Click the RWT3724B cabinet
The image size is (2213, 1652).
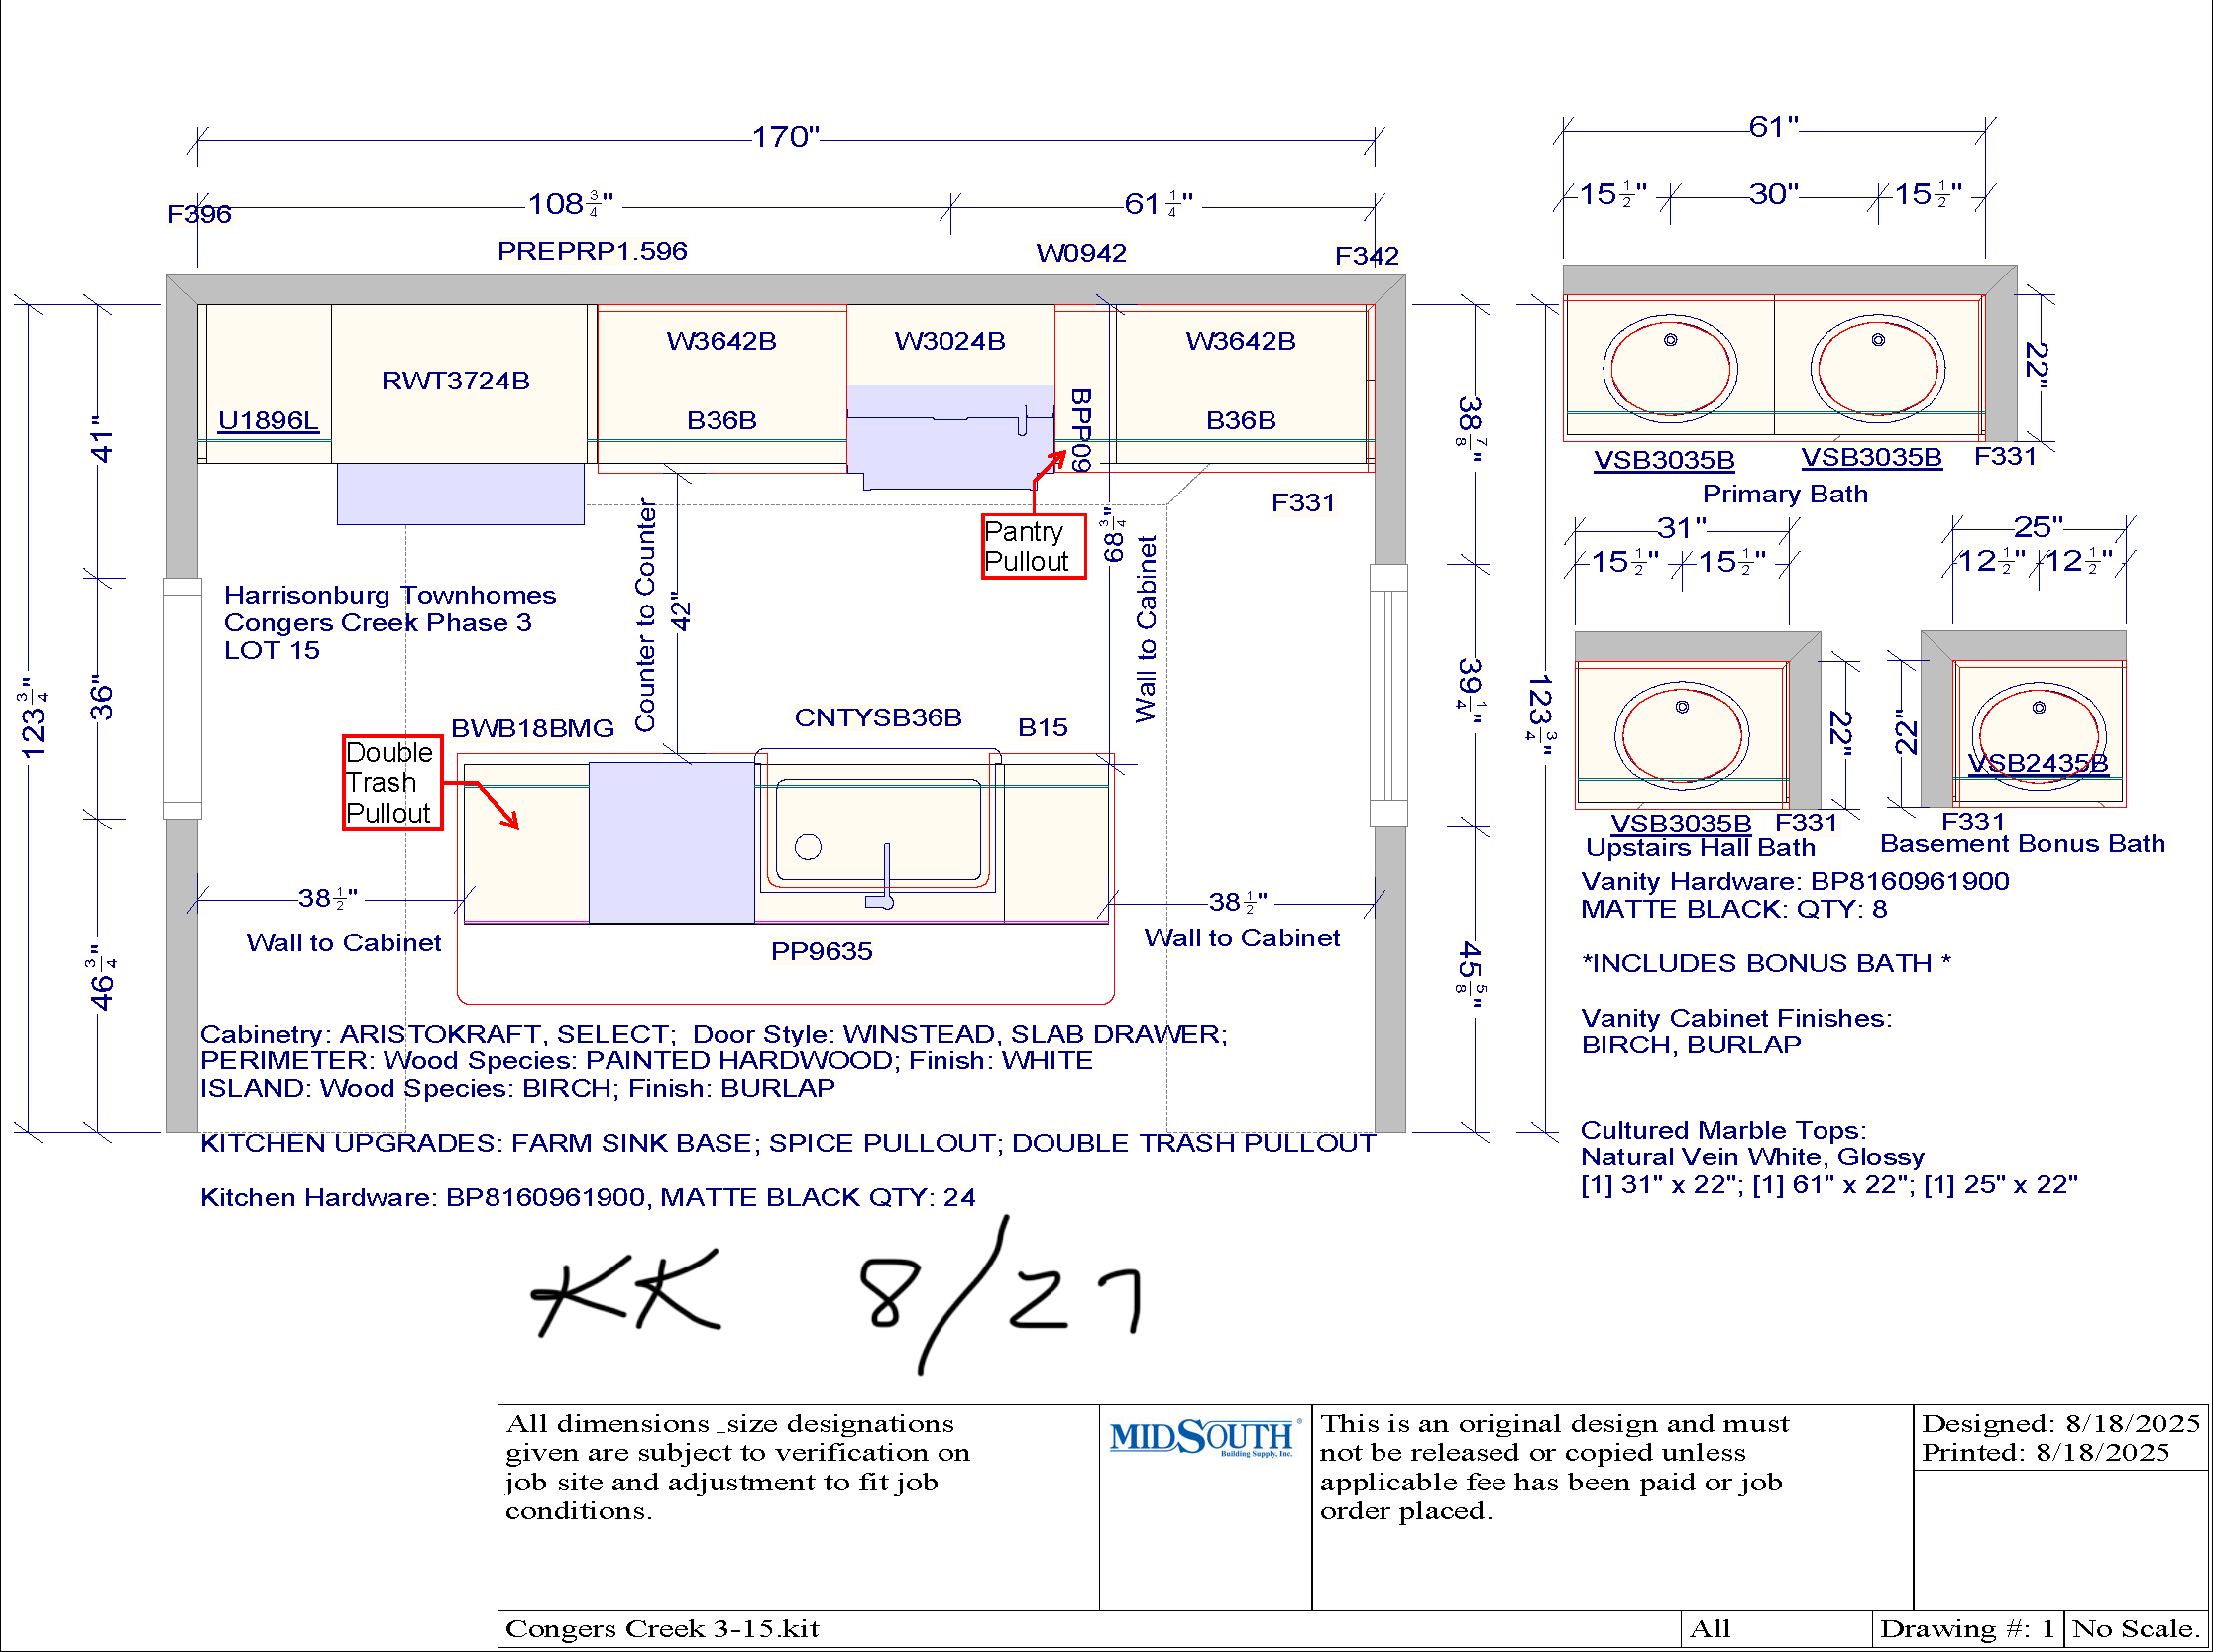point(456,381)
